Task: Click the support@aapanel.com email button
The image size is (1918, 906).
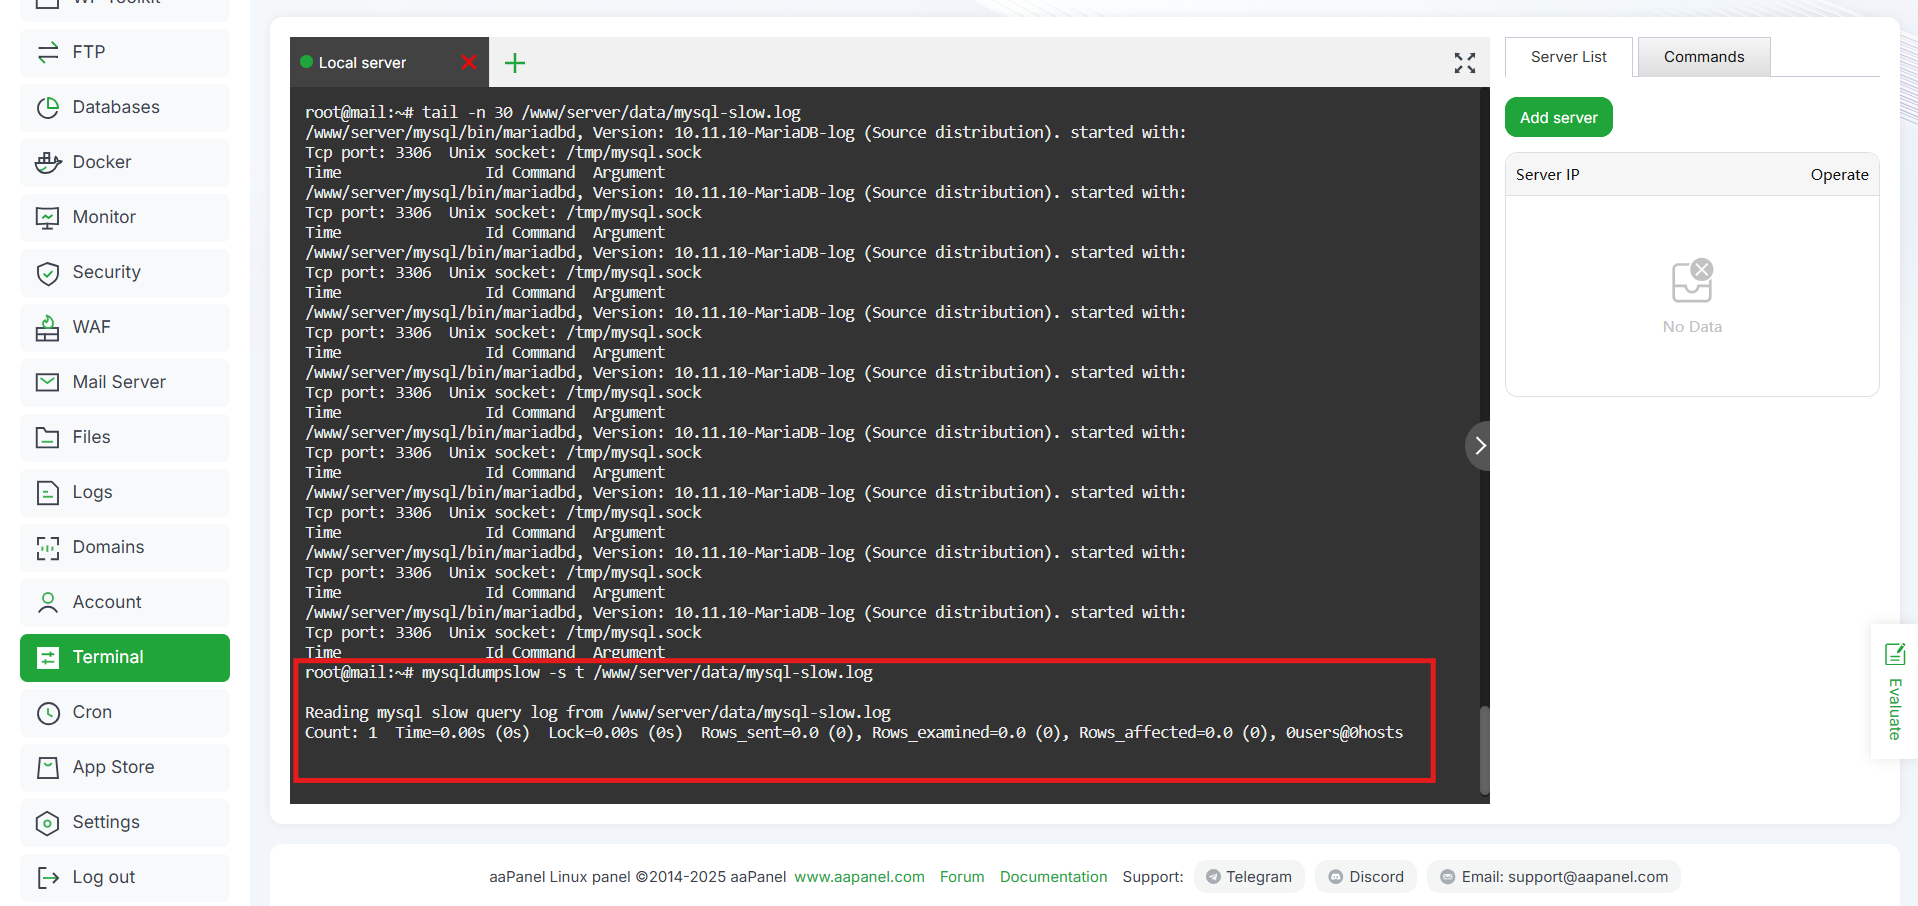Action: coord(1554,877)
